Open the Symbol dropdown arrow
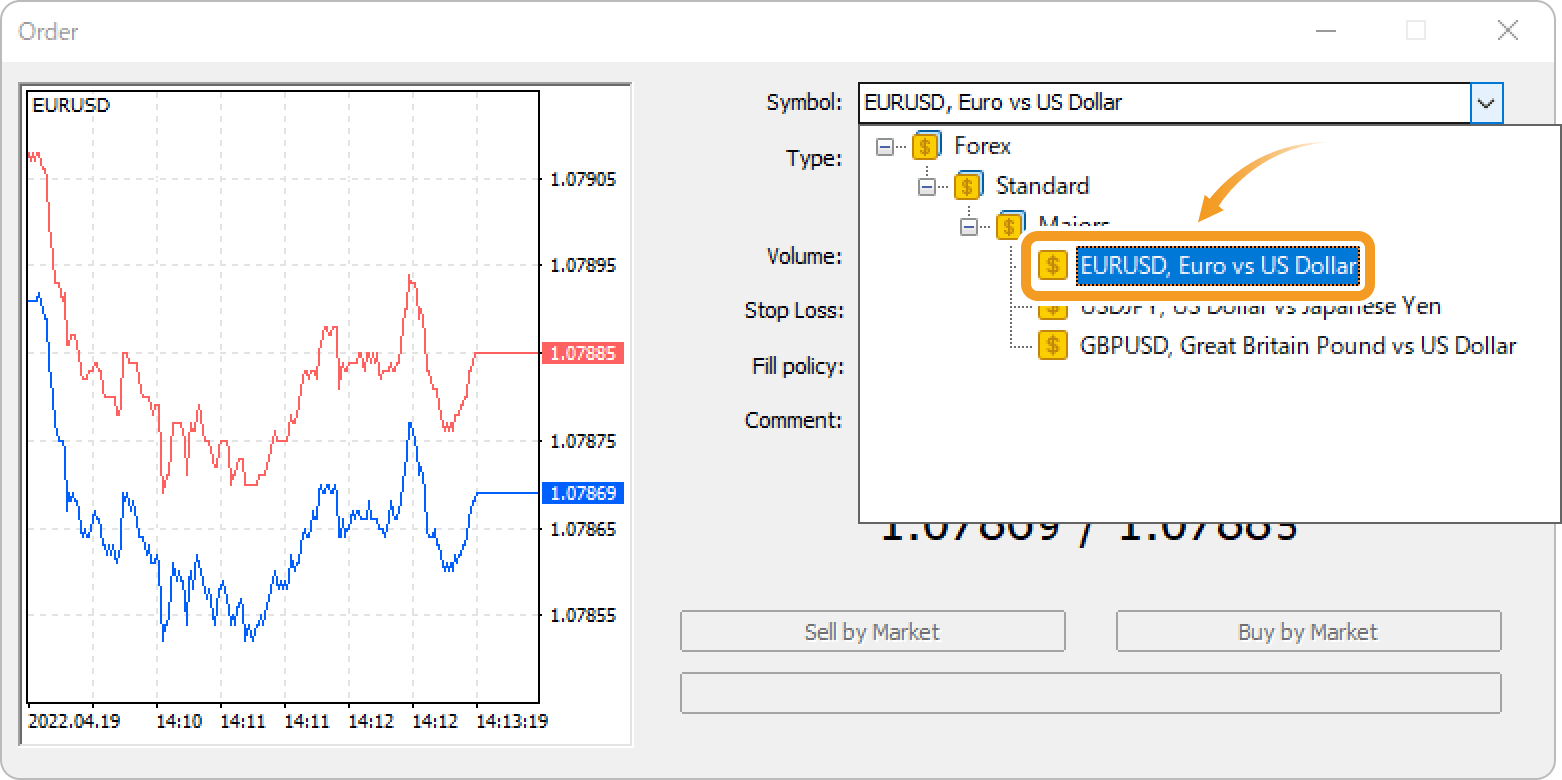The height and width of the screenshot is (780, 1562). point(1487,103)
